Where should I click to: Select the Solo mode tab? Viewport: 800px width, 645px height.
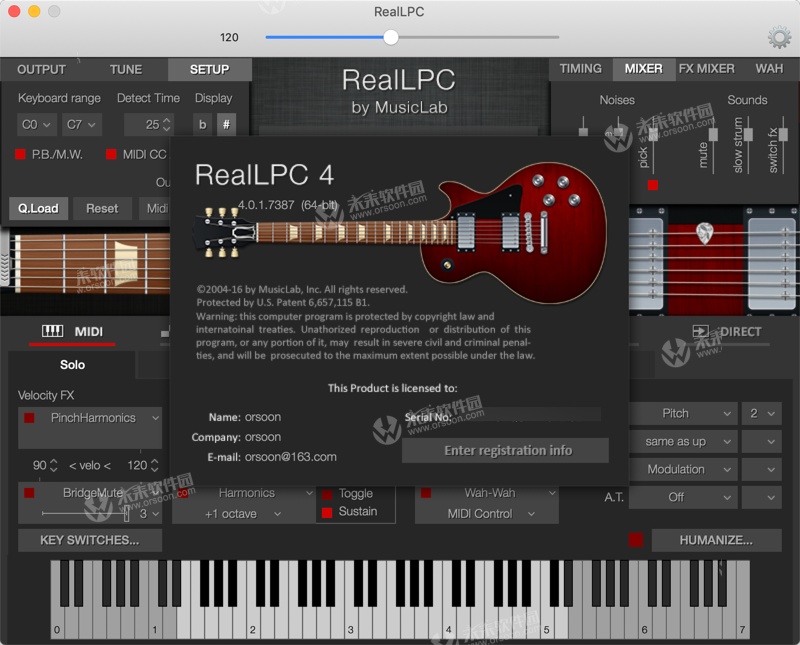pyautogui.click(x=72, y=365)
